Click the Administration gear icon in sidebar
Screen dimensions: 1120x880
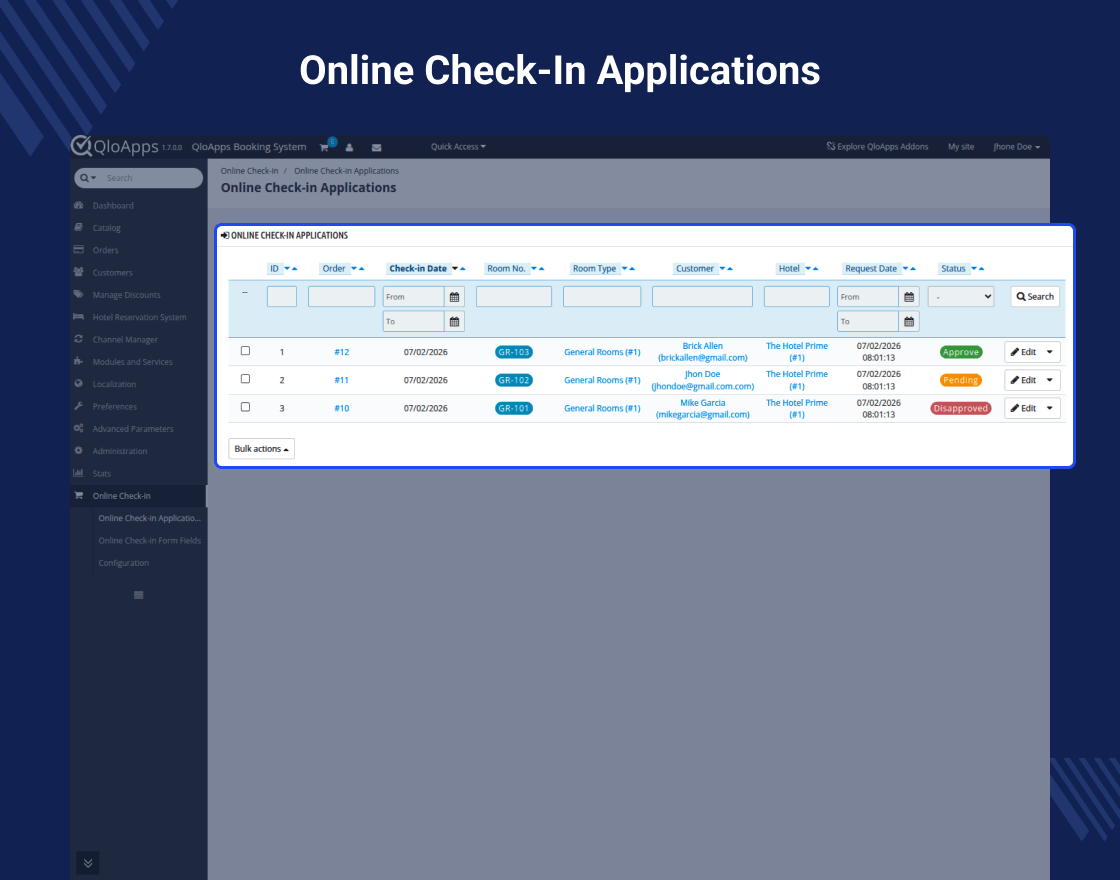point(79,451)
